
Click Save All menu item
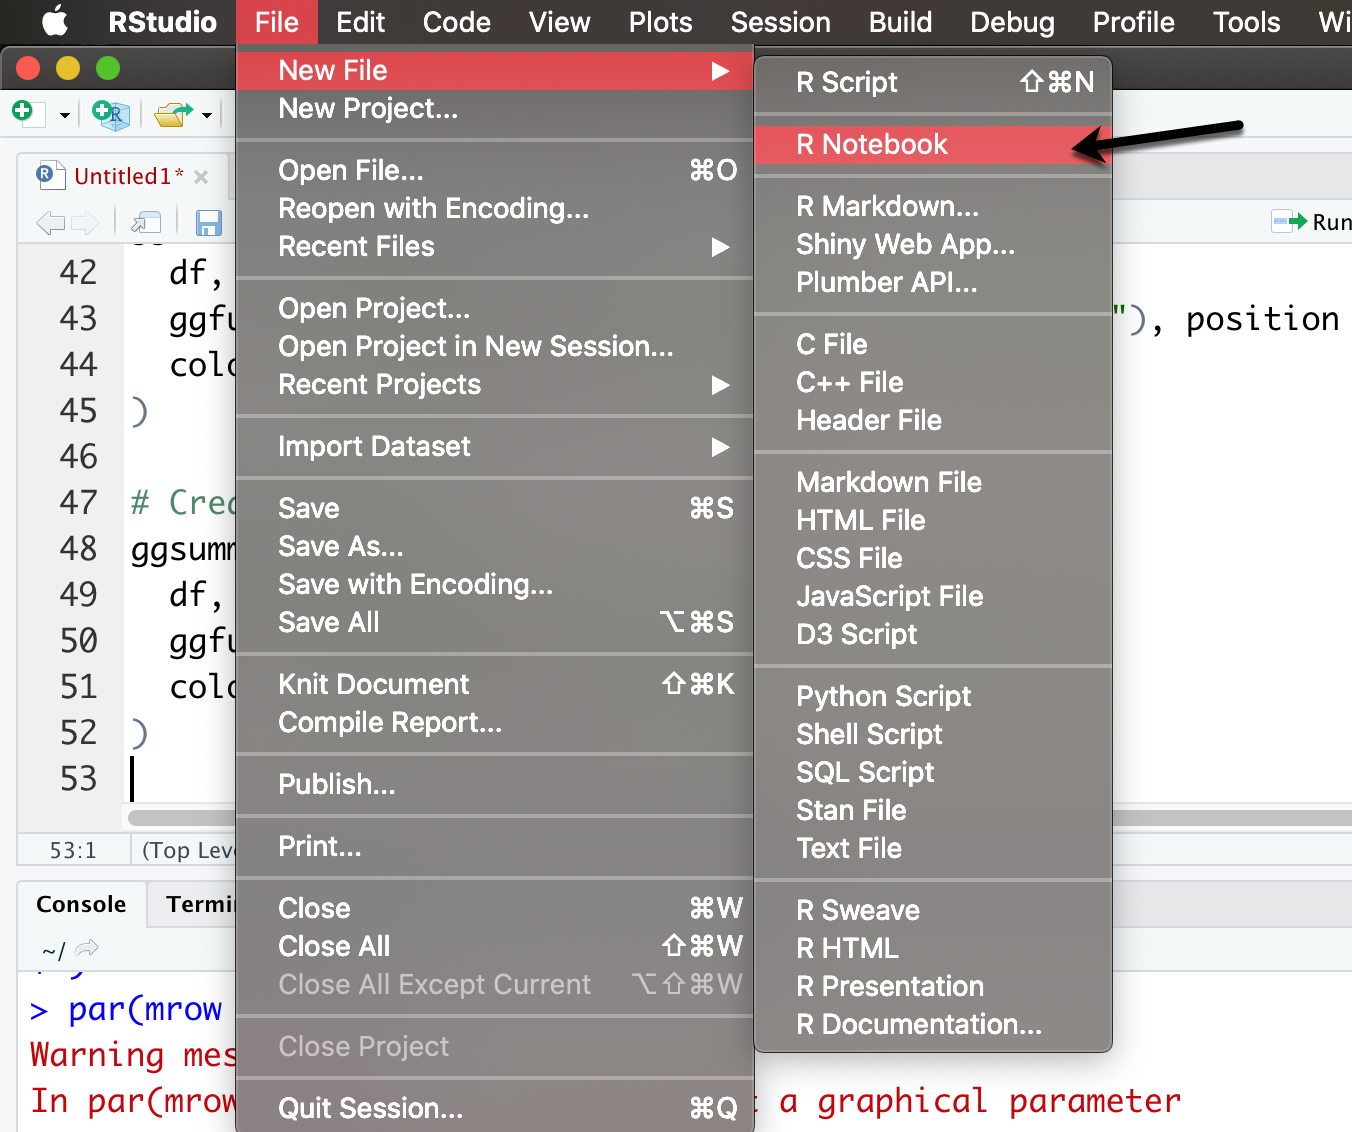pyautogui.click(x=494, y=622)
